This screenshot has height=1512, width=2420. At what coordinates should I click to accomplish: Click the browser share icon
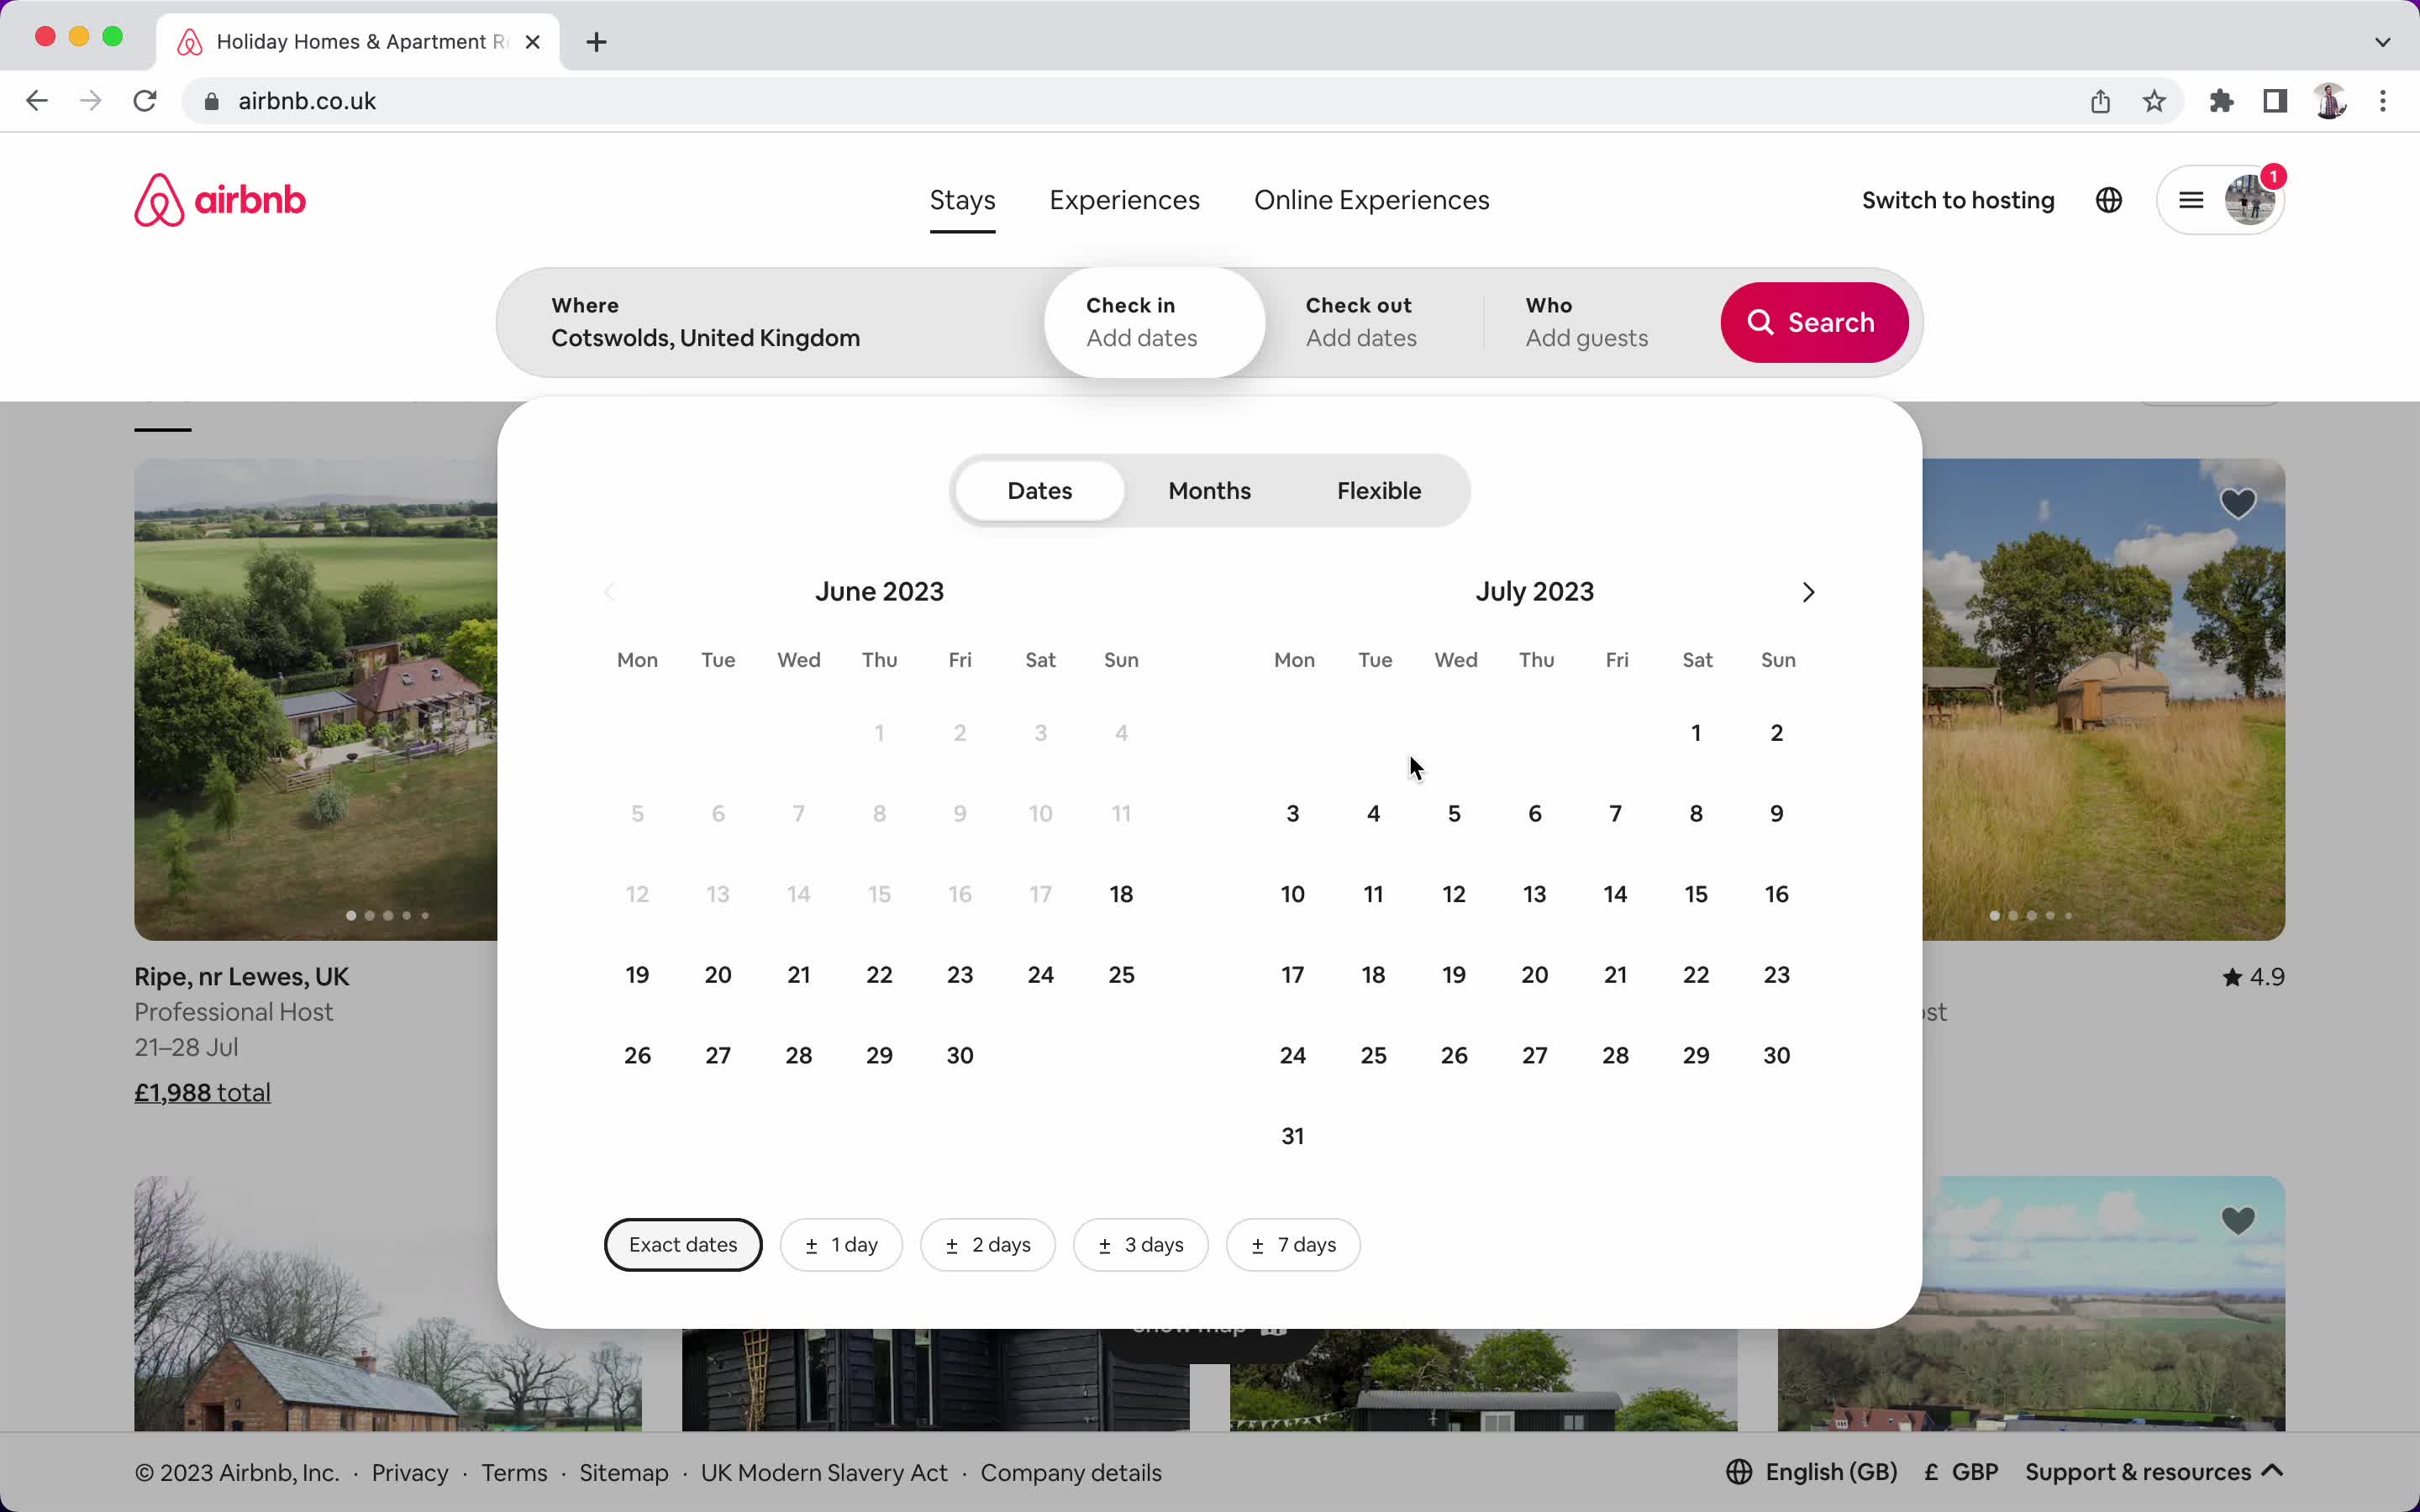point(2099,100)
